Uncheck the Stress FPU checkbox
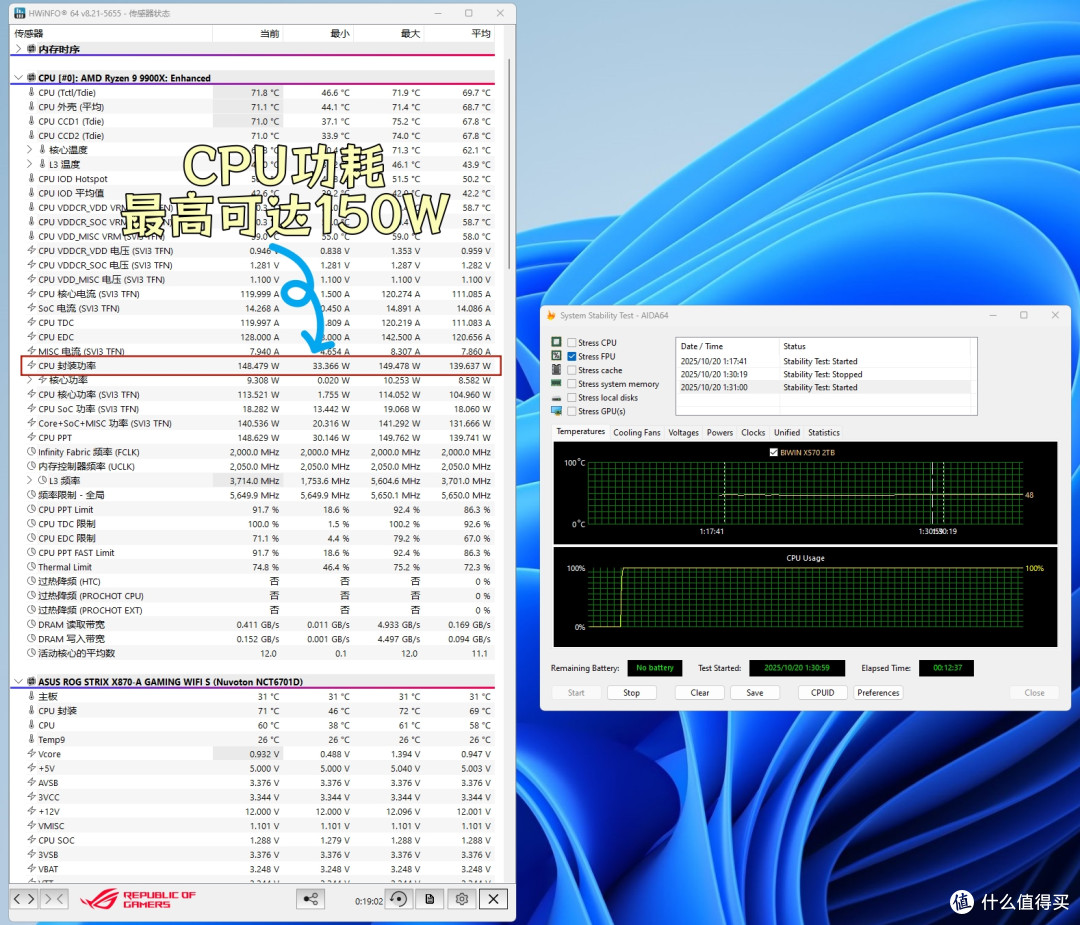The width and height of the screenshot is (1080, 925). 572,356
